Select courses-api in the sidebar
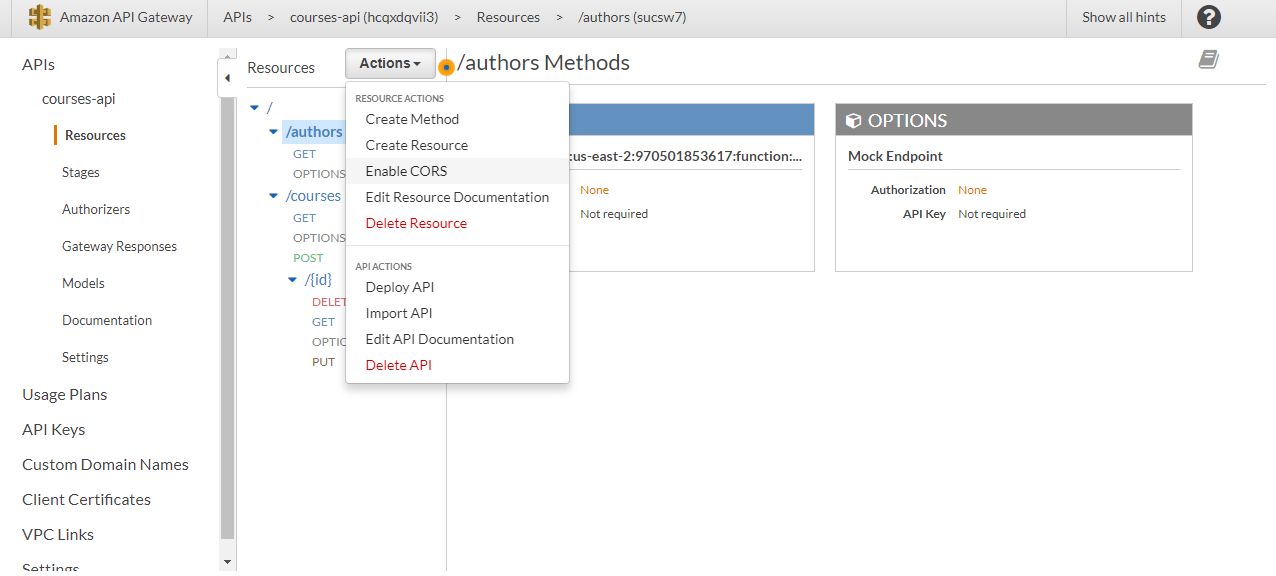This screenshot has height=576, width=1276. click(x=79, y=99)
